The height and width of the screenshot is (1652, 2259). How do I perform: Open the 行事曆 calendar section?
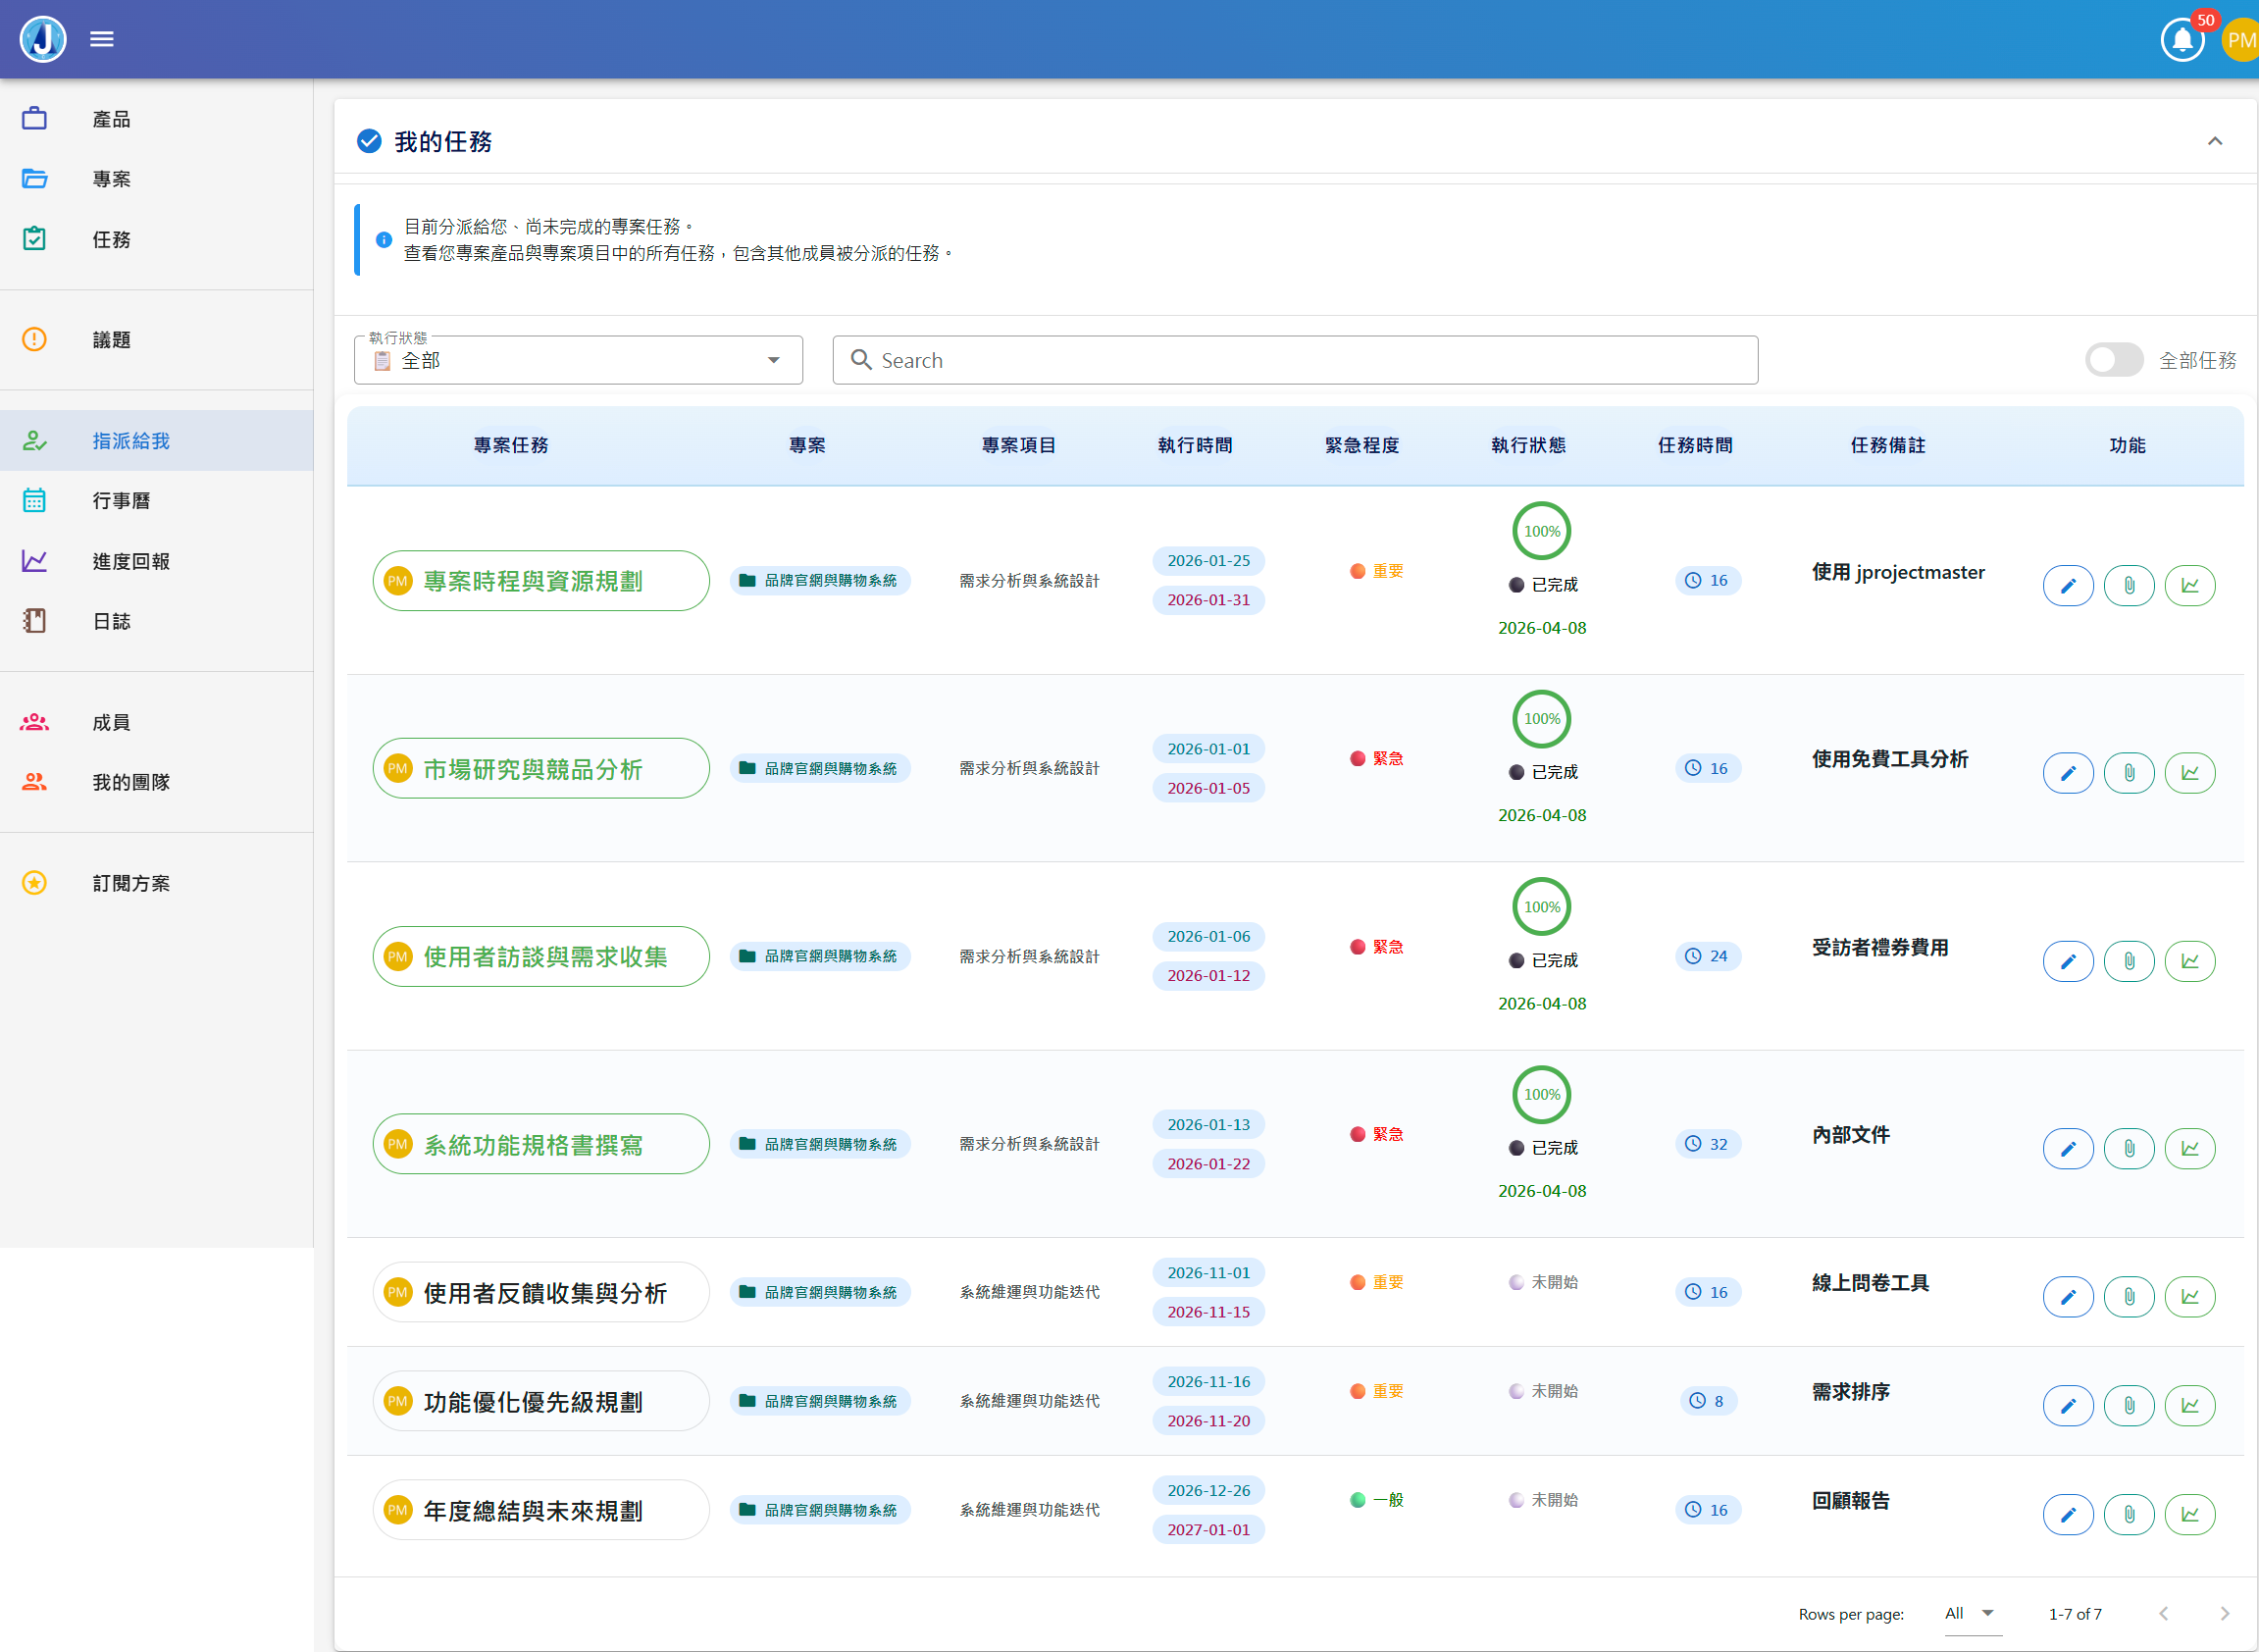tap(122, 500)
